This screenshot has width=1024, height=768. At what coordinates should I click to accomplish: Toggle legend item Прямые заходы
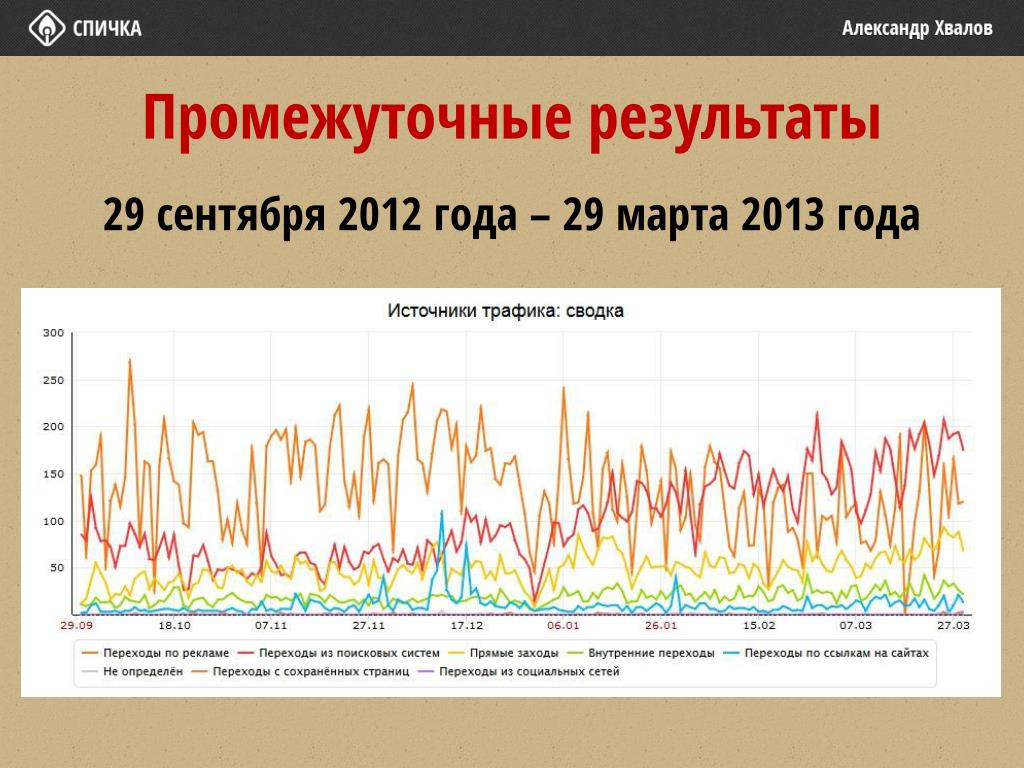(504, 653)
